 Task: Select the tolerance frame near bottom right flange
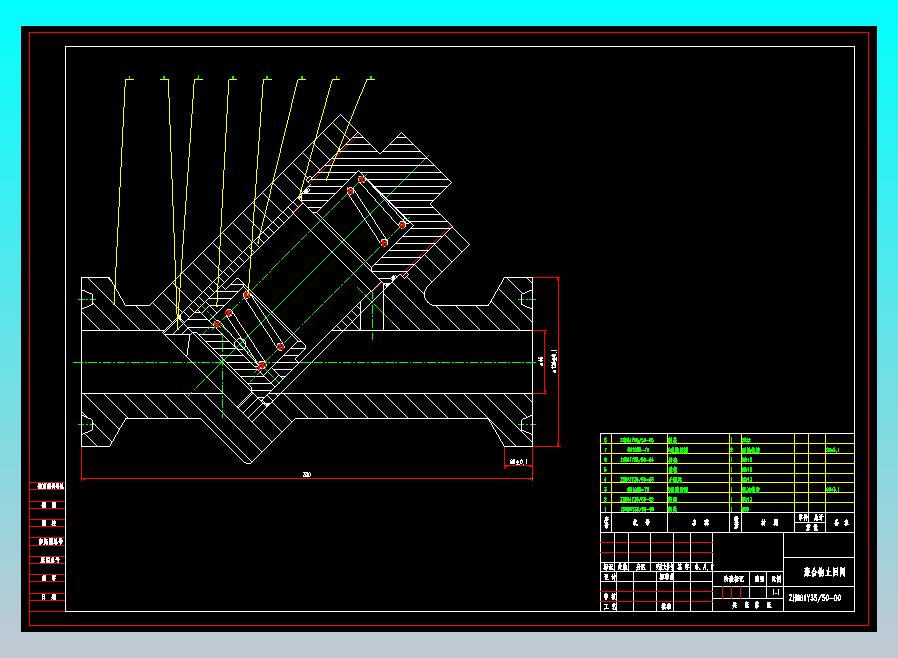520,462
